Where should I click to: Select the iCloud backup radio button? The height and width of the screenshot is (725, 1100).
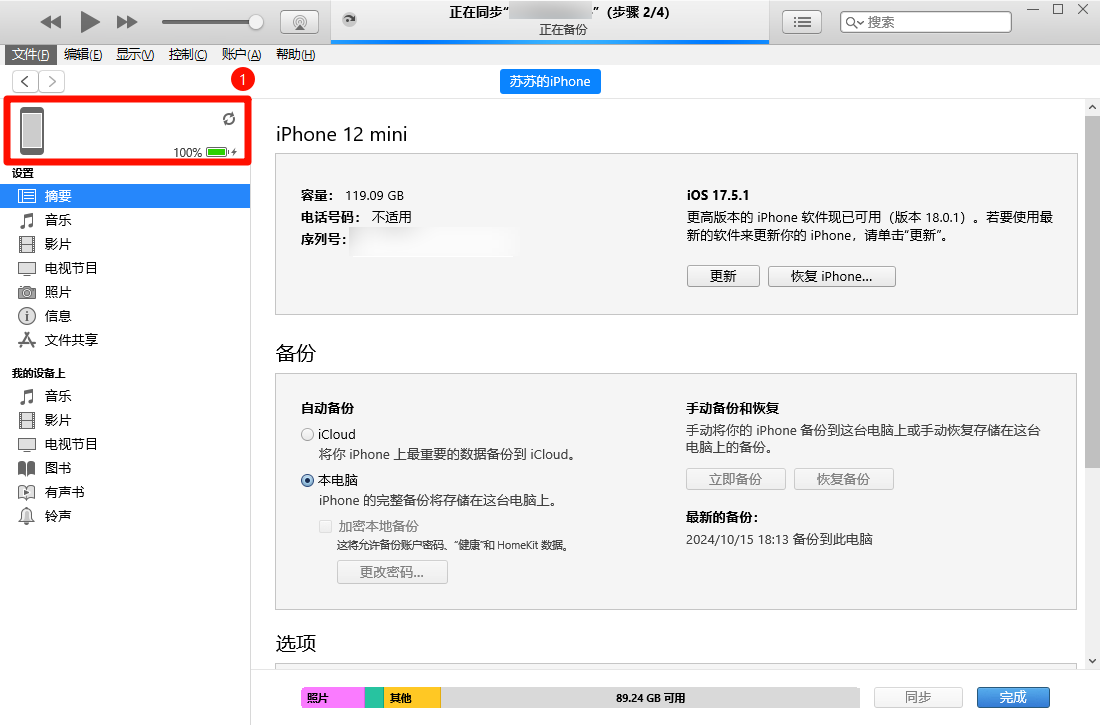click(x=307, y=434)
